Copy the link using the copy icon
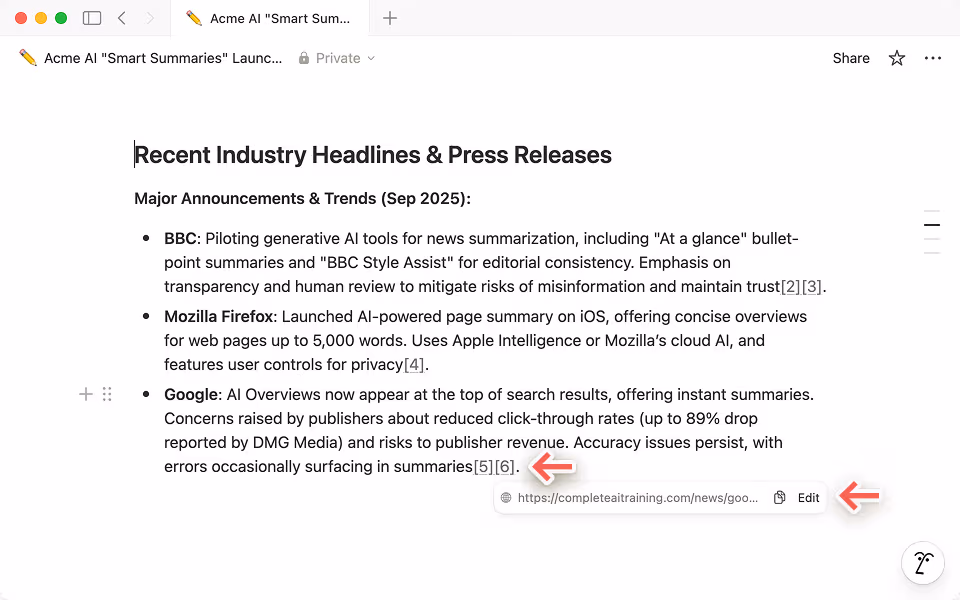The height and width of the screenshot is (600, 960). coord(779,497)
